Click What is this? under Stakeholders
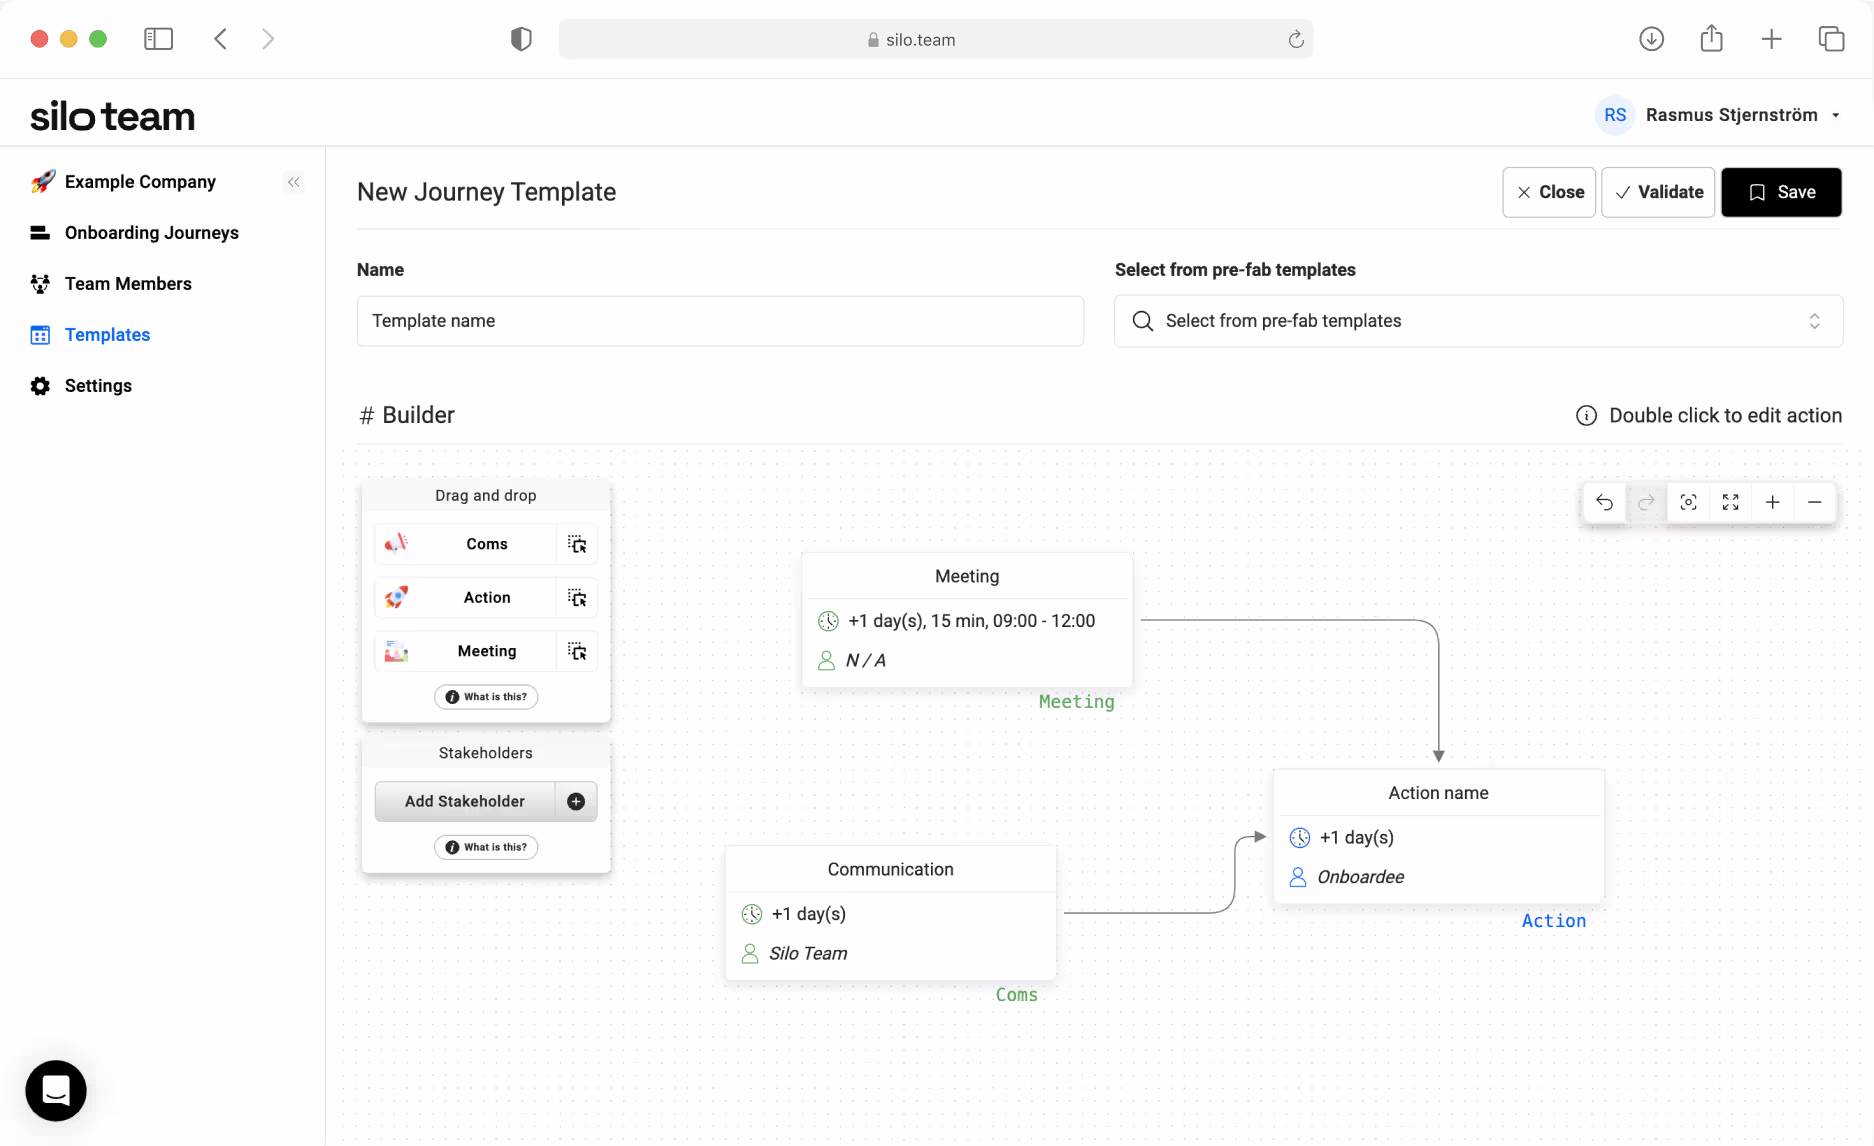Image resolution: width=1874 pixels, height=1146 pixels. point(486,847)
